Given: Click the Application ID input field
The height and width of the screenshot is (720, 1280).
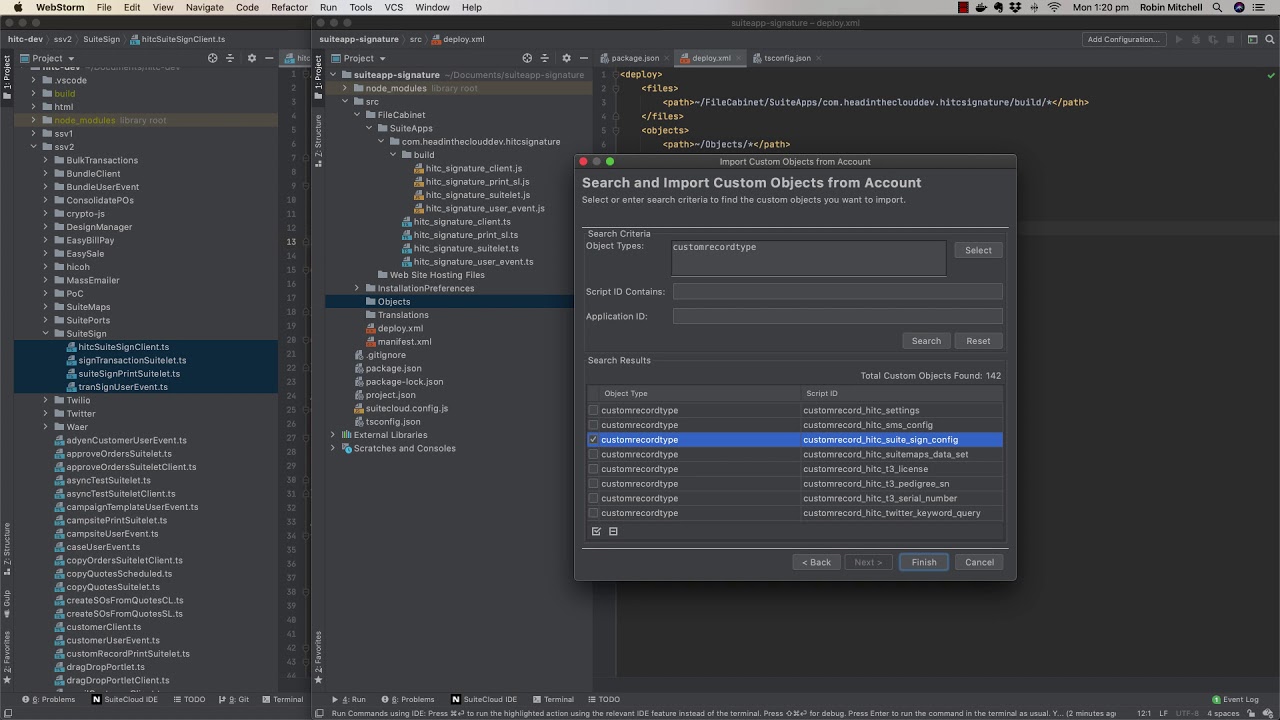Looking at the screenshot, I should 837,316.
